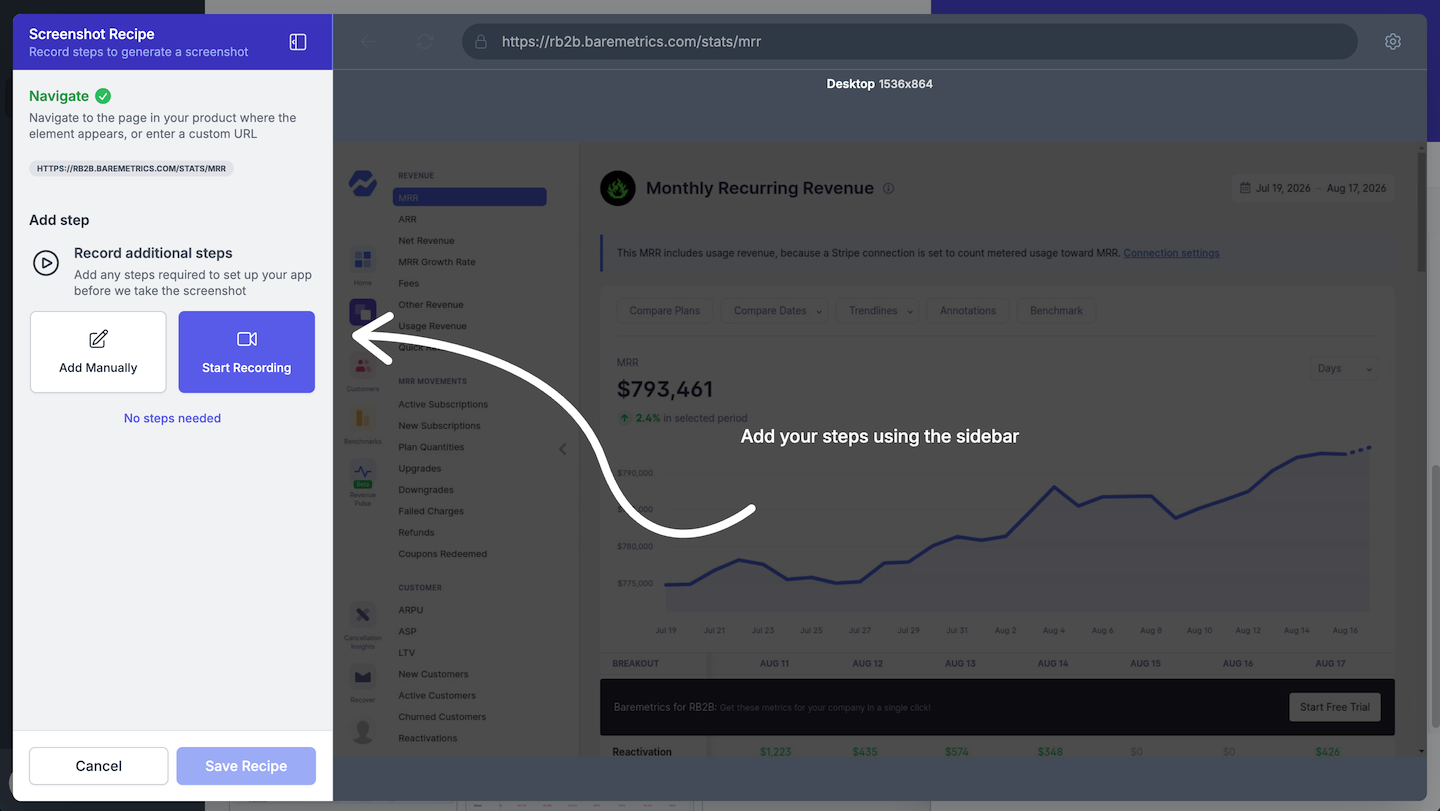Go back using the browser back arrow
This screenshot has height=811, width=1440.
(369, 42)
